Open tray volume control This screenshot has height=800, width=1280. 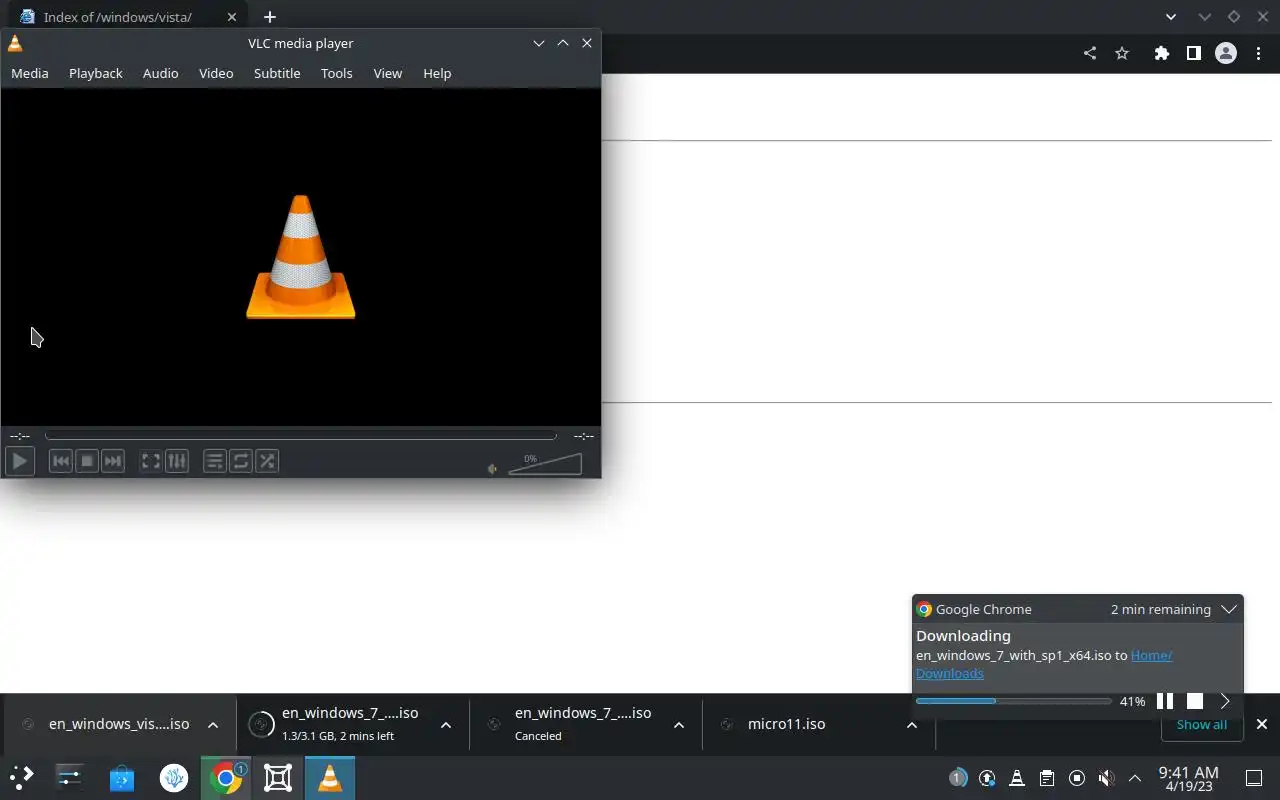[1106, 777]
